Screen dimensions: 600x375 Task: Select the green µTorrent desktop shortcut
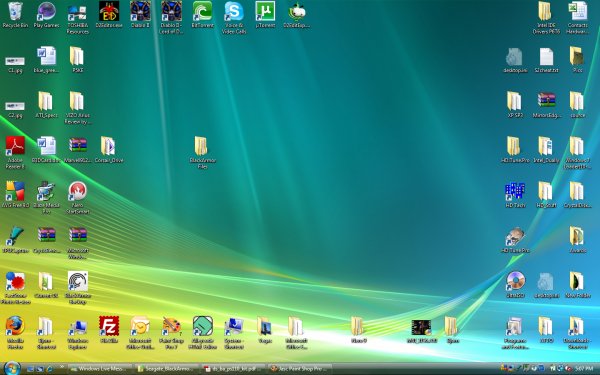point(265,15)
